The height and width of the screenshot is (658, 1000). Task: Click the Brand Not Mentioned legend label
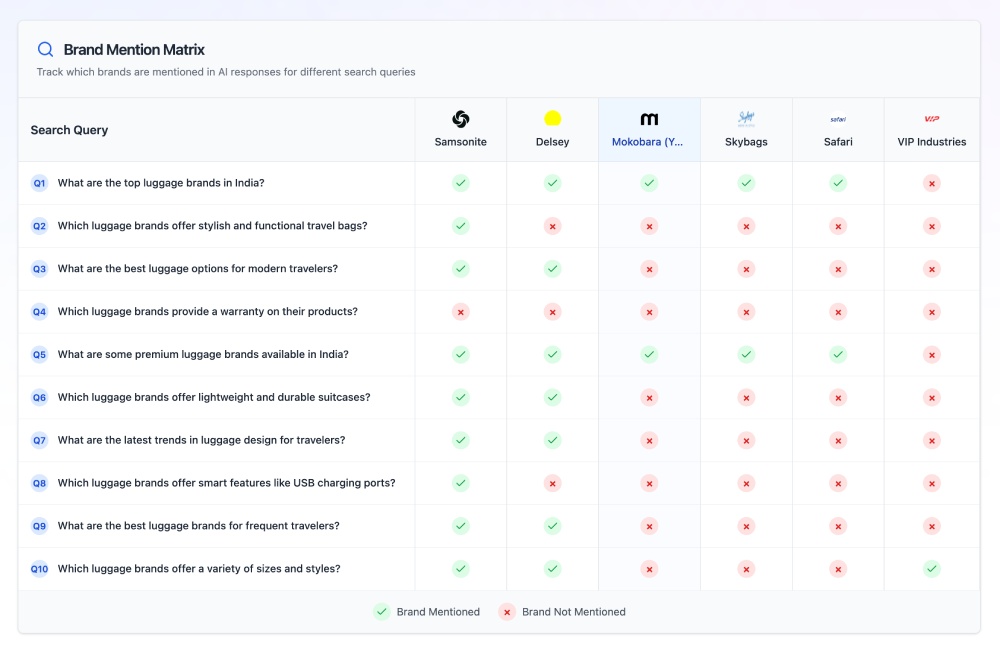574,611
